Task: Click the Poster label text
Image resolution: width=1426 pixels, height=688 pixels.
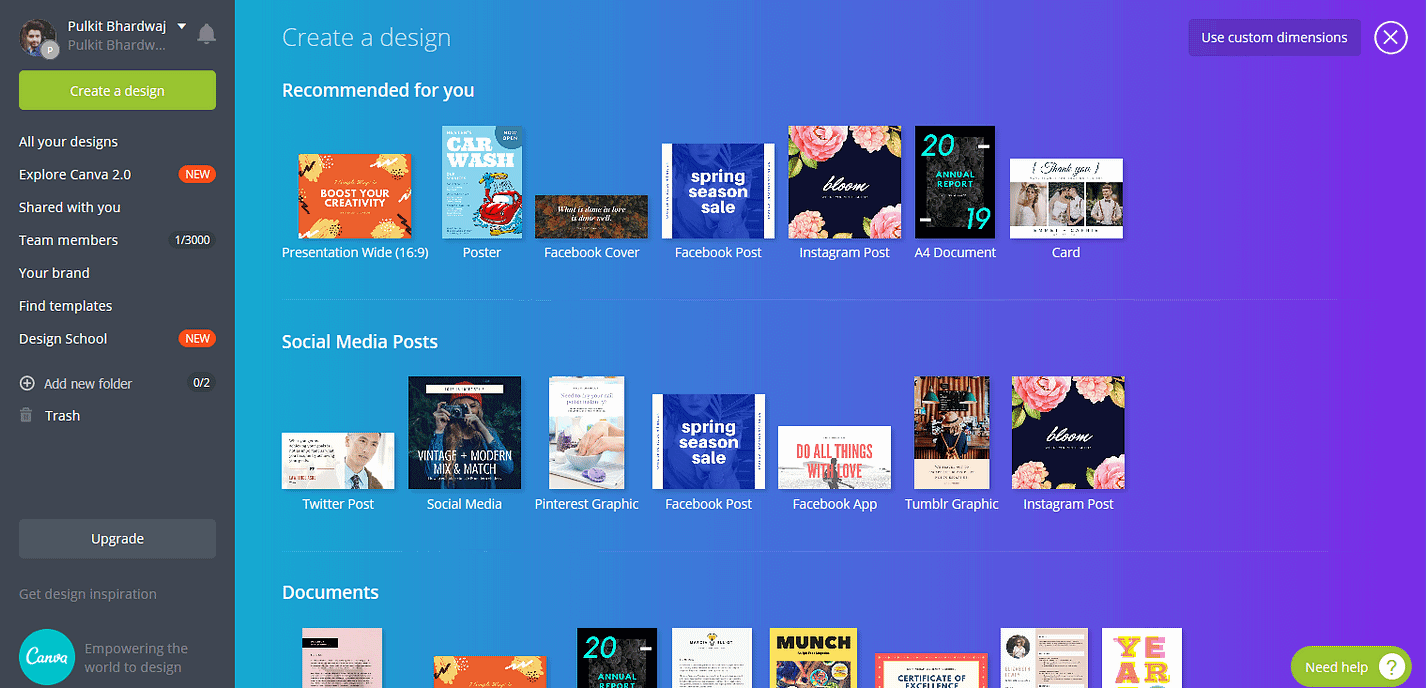Action: (x=482, y=253)
